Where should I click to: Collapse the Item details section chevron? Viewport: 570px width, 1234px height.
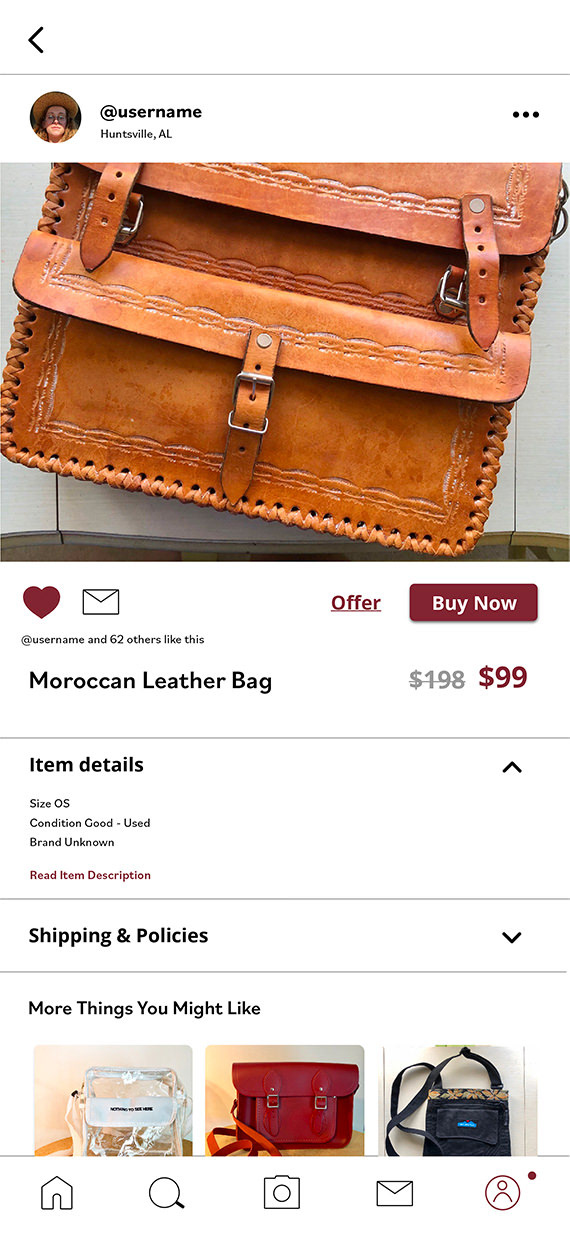(x=512, y=767)
